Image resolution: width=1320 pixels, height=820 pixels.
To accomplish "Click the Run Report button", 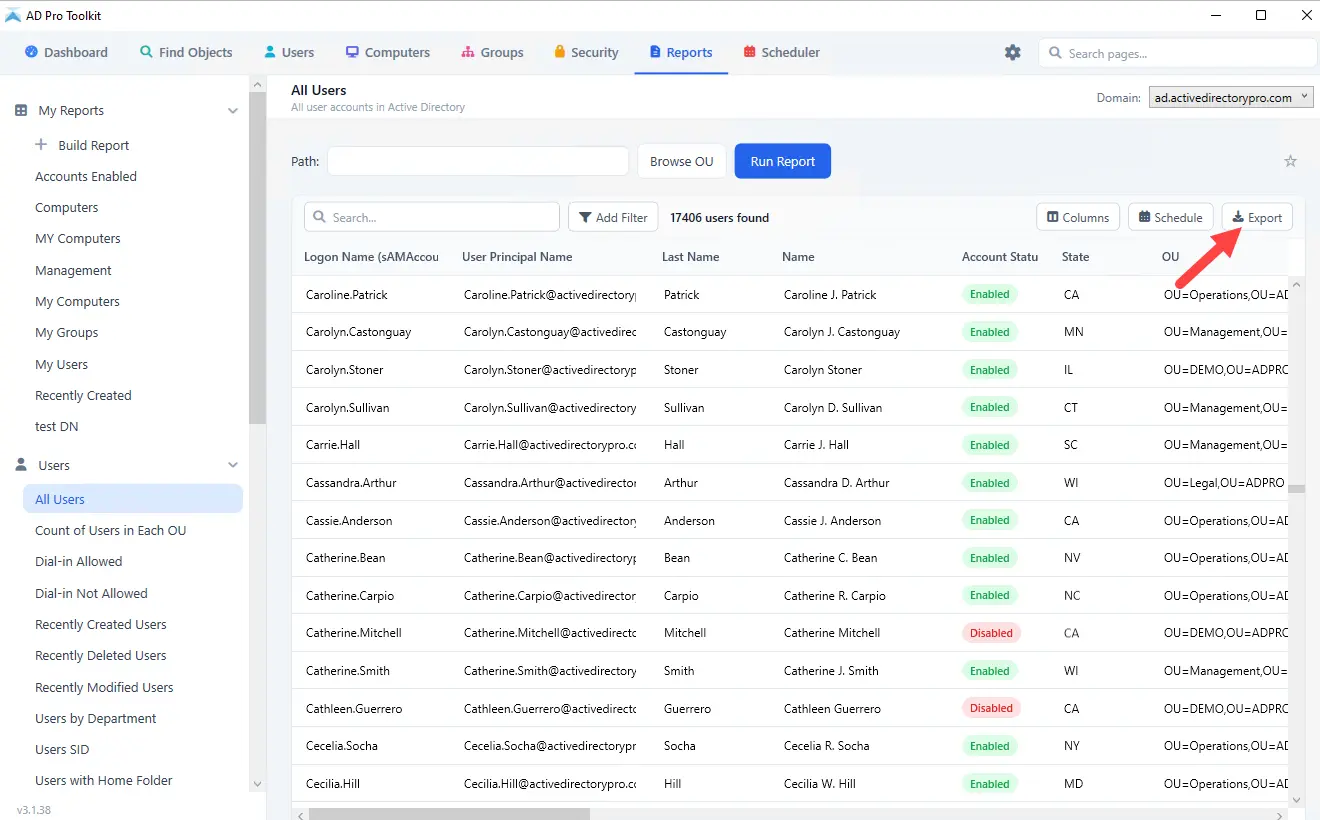I will click(783, 161).
